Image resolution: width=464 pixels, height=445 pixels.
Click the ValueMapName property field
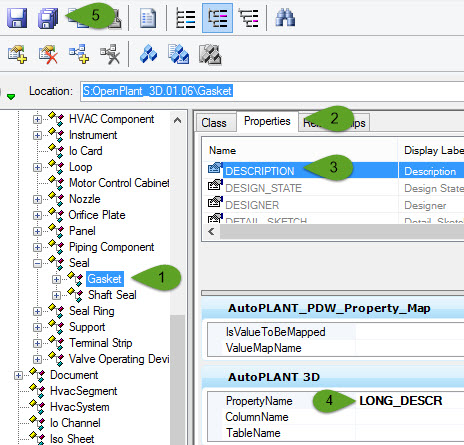[336, 348]
